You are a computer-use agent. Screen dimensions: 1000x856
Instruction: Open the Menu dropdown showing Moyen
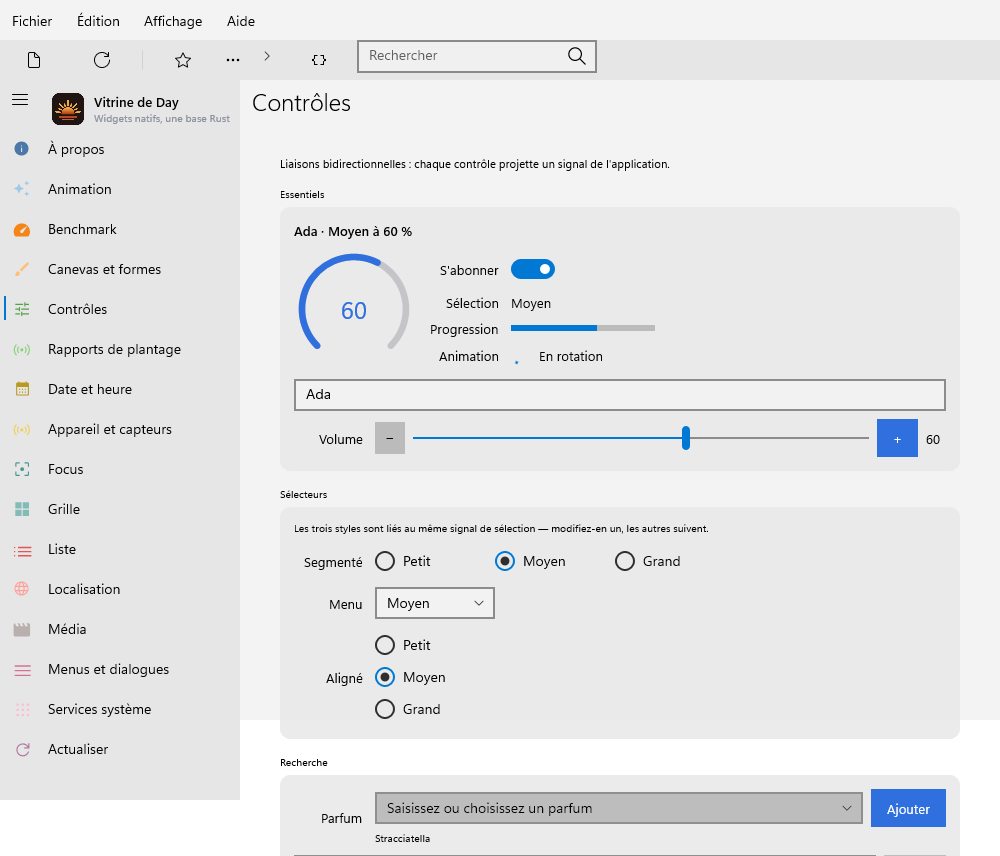pos(435,603)
